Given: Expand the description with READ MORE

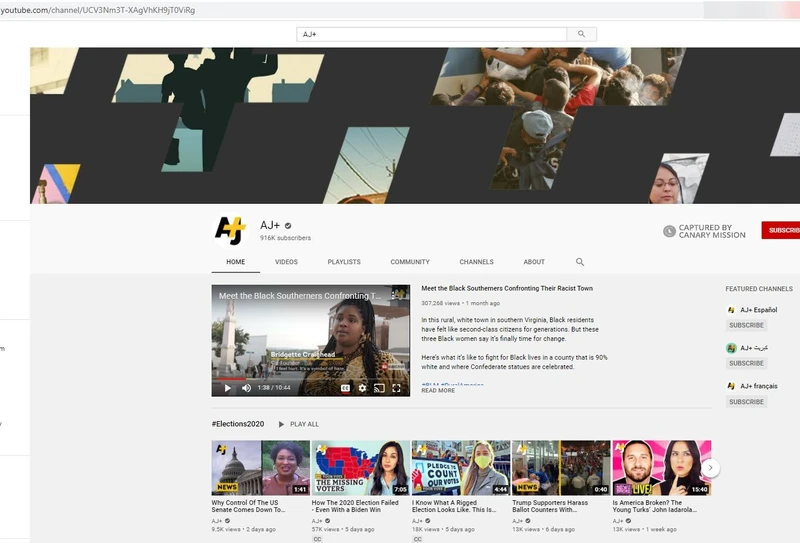Looking at the screenshot, I should coord(438,391).
